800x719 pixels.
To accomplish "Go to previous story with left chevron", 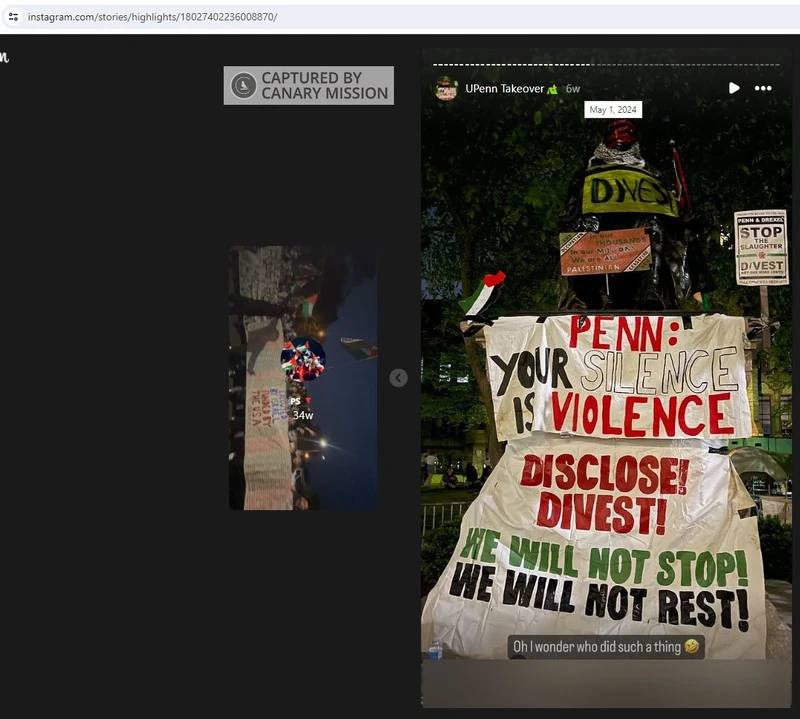I will point(398,378).
